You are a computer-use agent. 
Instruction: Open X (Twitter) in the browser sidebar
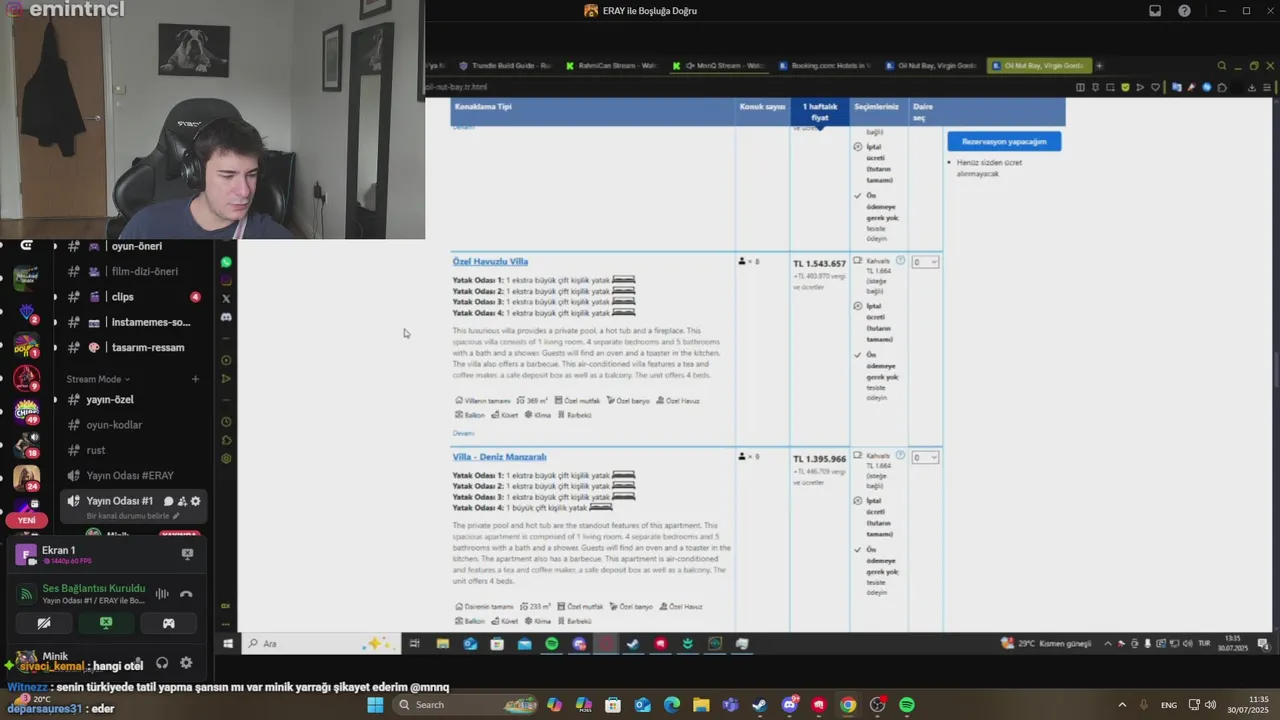coord(226,298)
